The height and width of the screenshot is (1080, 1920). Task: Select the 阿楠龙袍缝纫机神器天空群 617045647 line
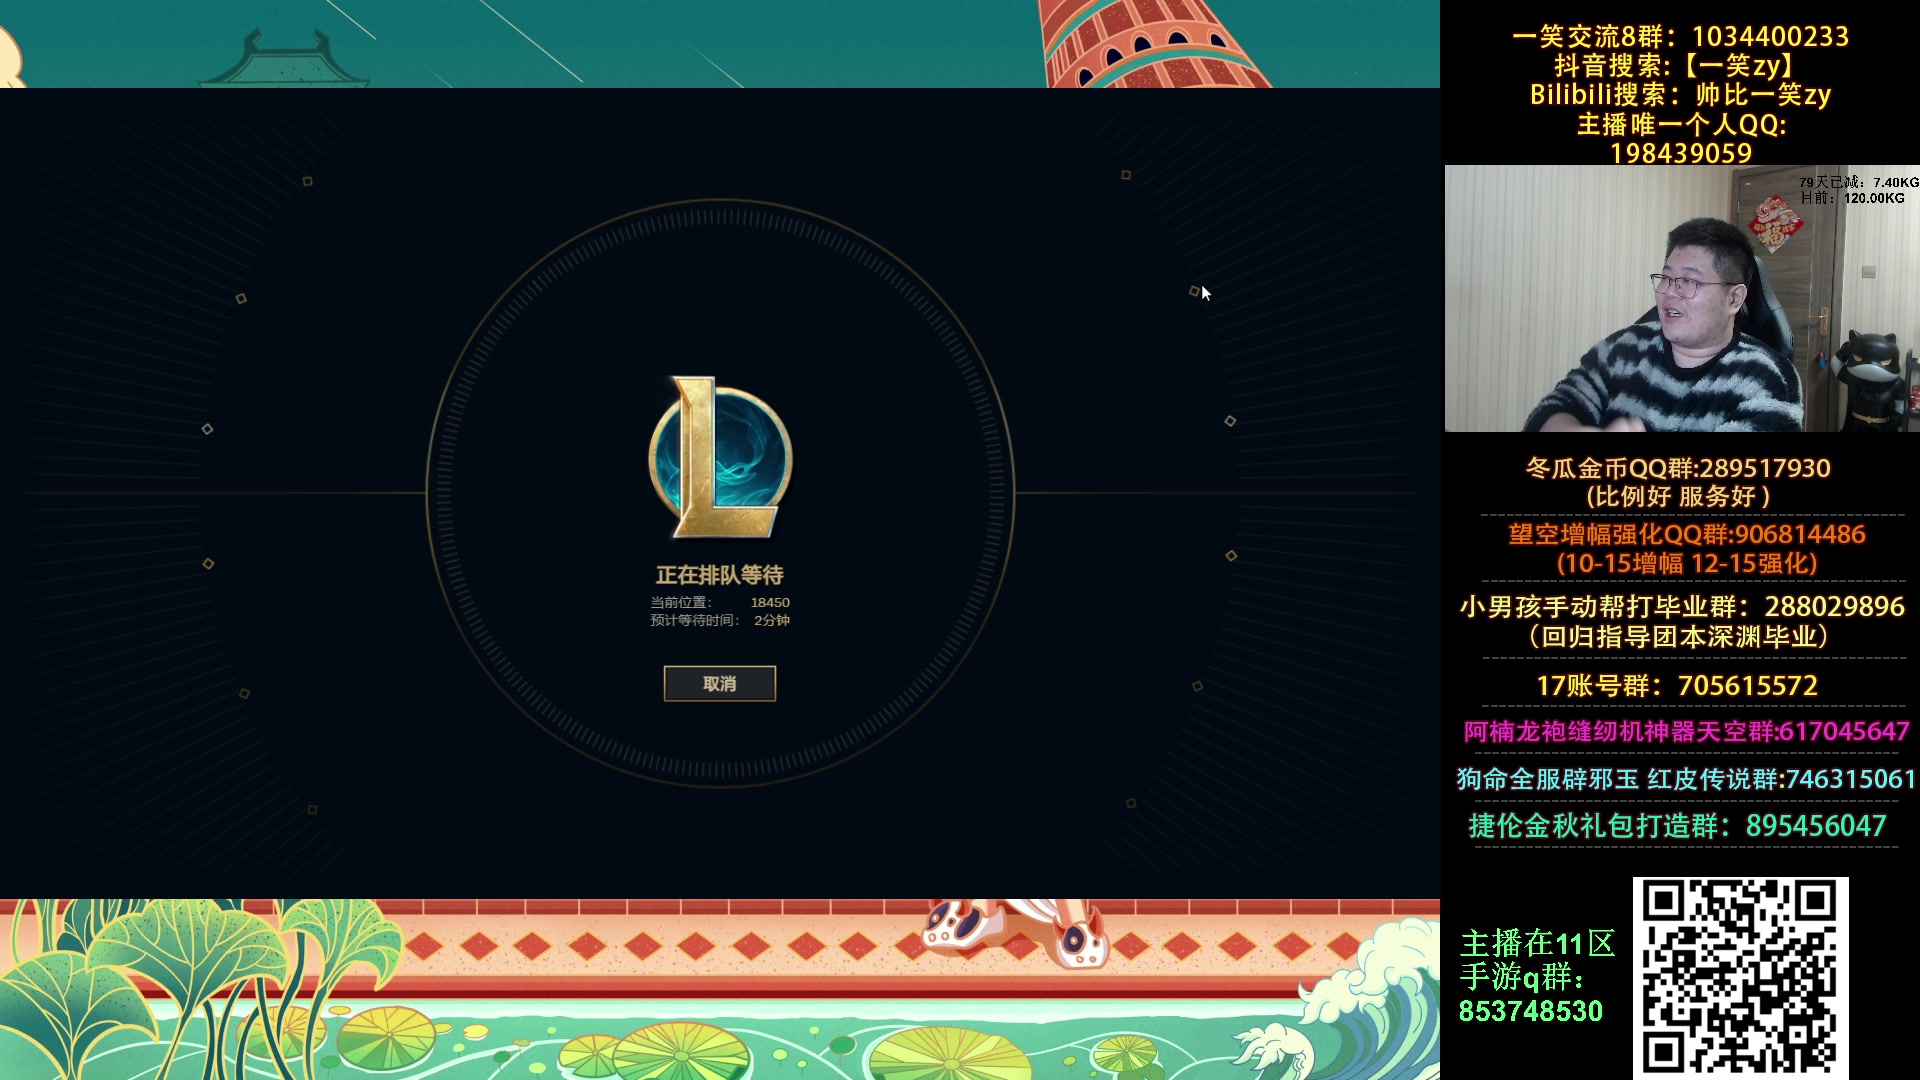click(1687, 732)
